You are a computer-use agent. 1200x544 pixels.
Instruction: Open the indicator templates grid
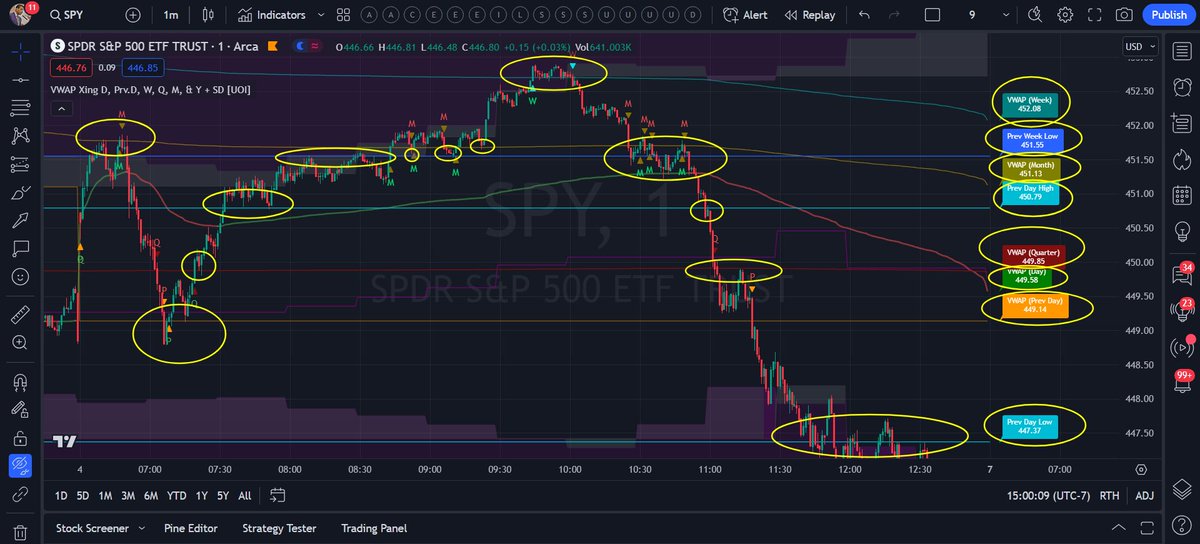click(x=344, y=15)
